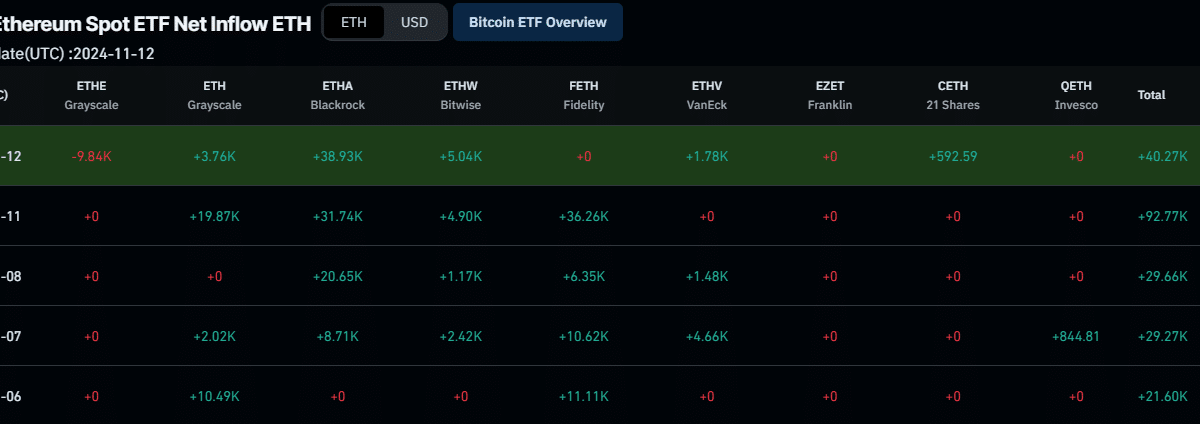Click the ETHA Blackrock column header
The height and width of the screenshot is (424, 1200).
338,95
